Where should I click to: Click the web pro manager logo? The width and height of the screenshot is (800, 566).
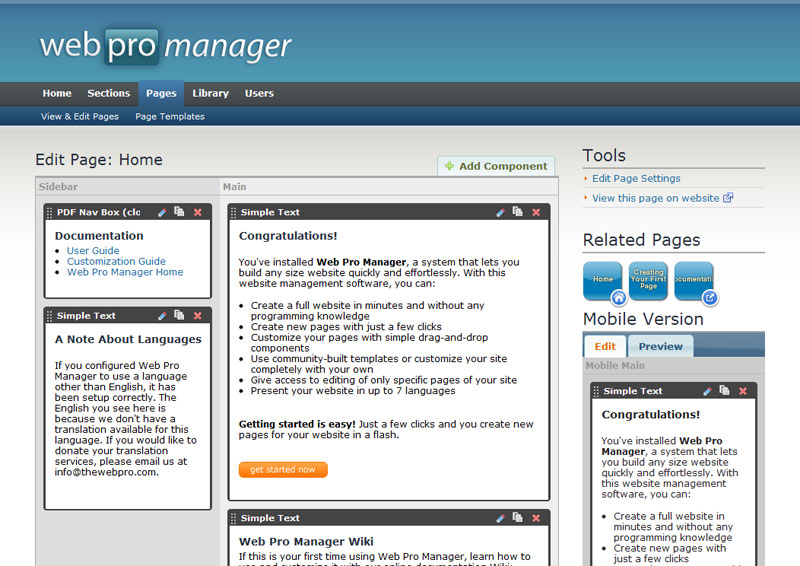[x=165, y=45]
